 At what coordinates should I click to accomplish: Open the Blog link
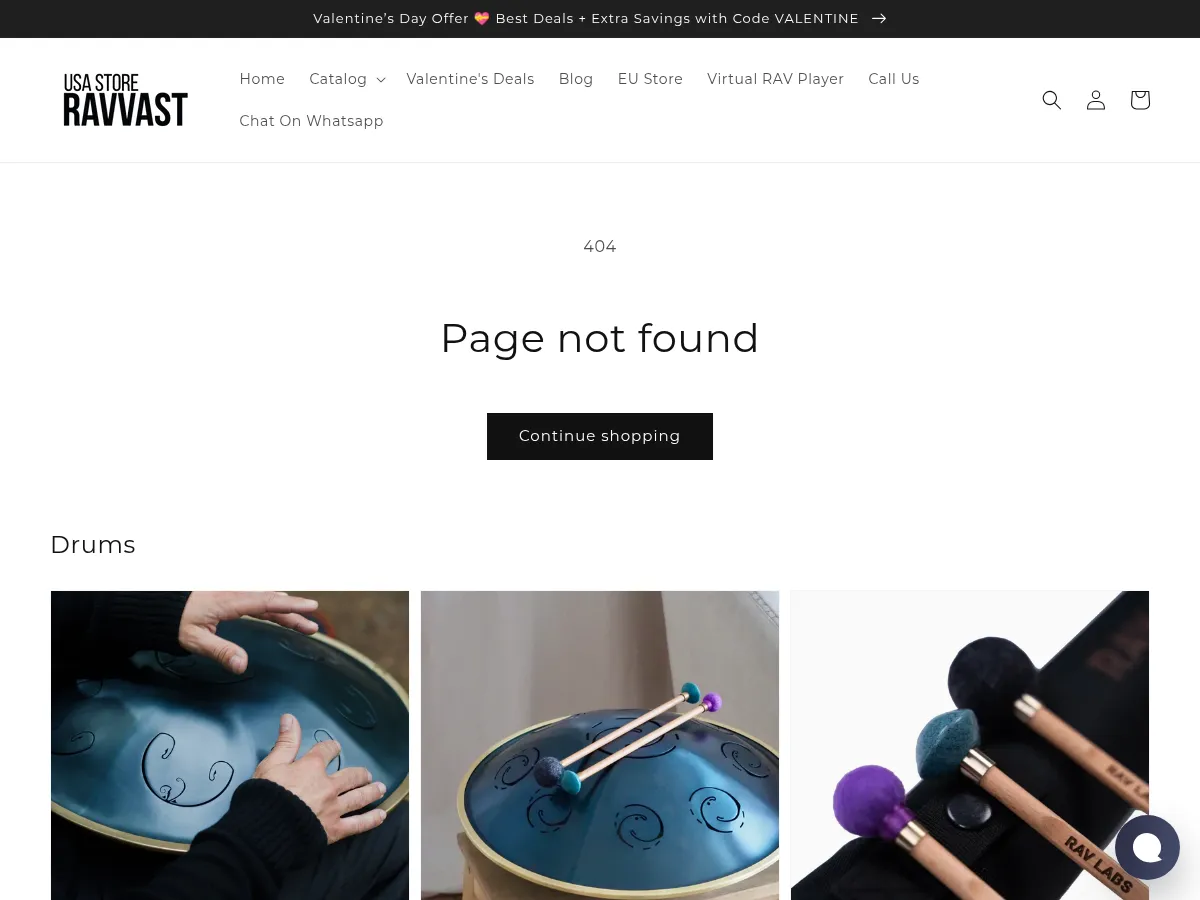coord(576,79)
